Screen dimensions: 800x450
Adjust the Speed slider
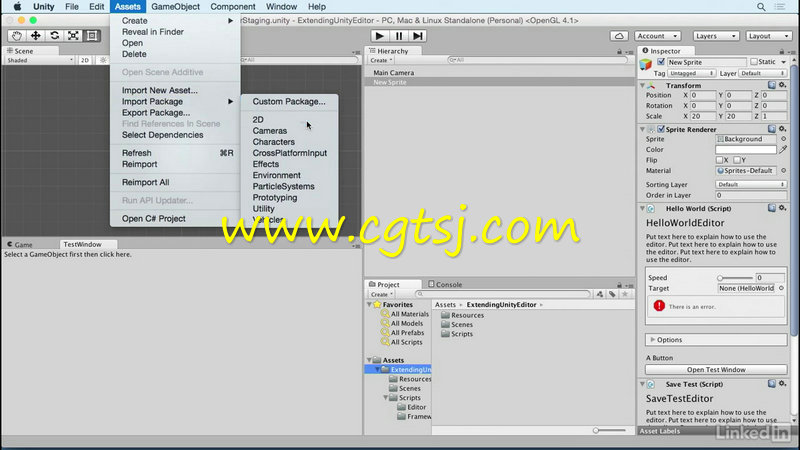(736, 278)
